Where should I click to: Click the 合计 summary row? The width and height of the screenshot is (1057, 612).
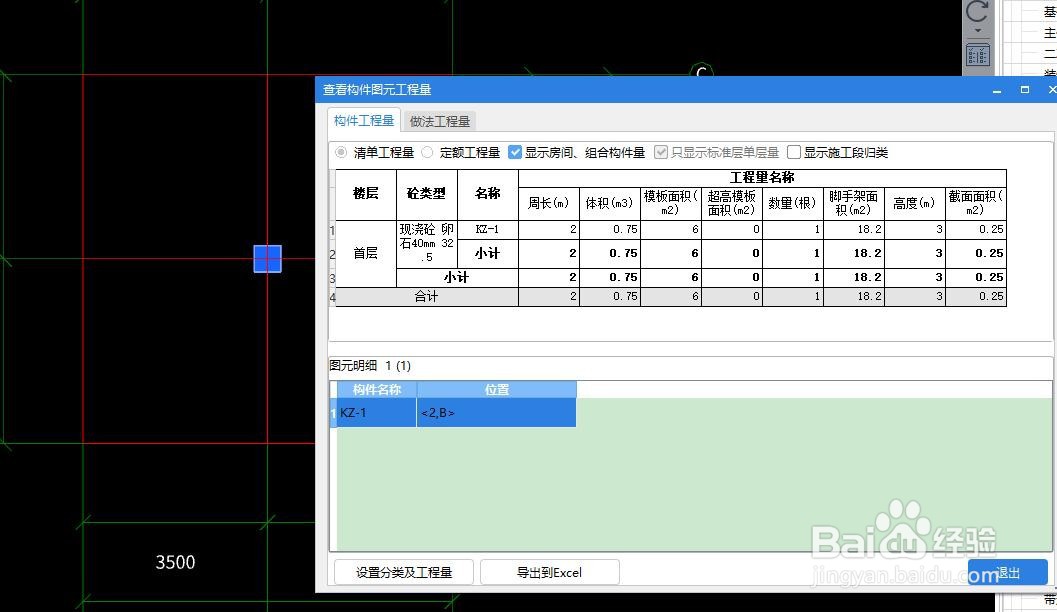point(424,296)
